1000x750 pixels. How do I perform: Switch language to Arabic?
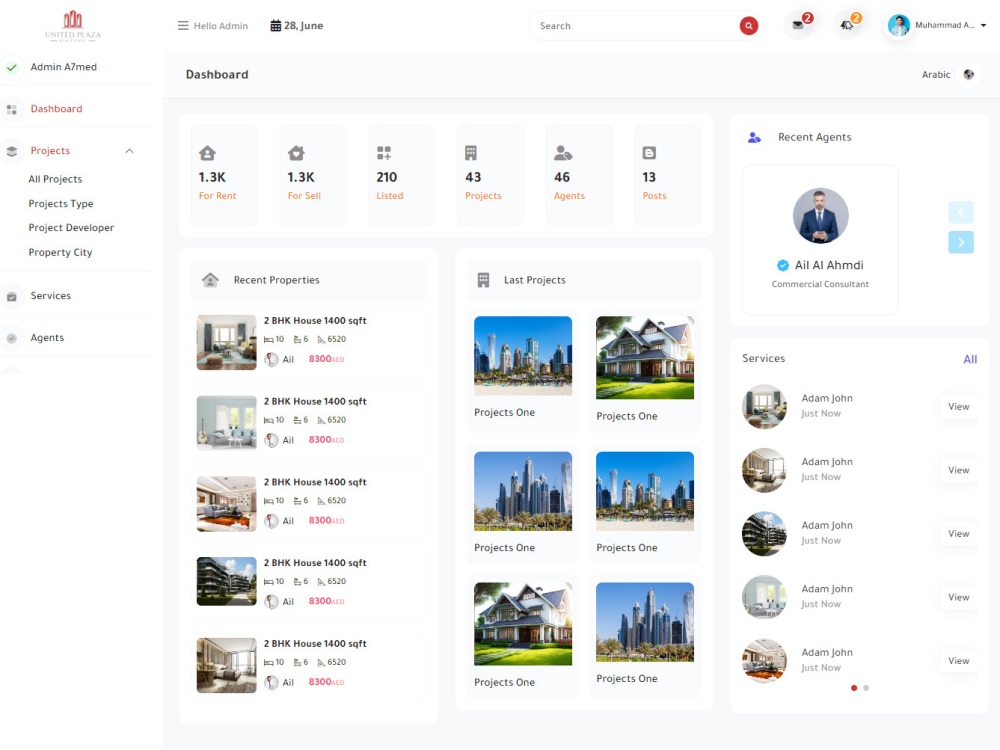tap(936, 75)
